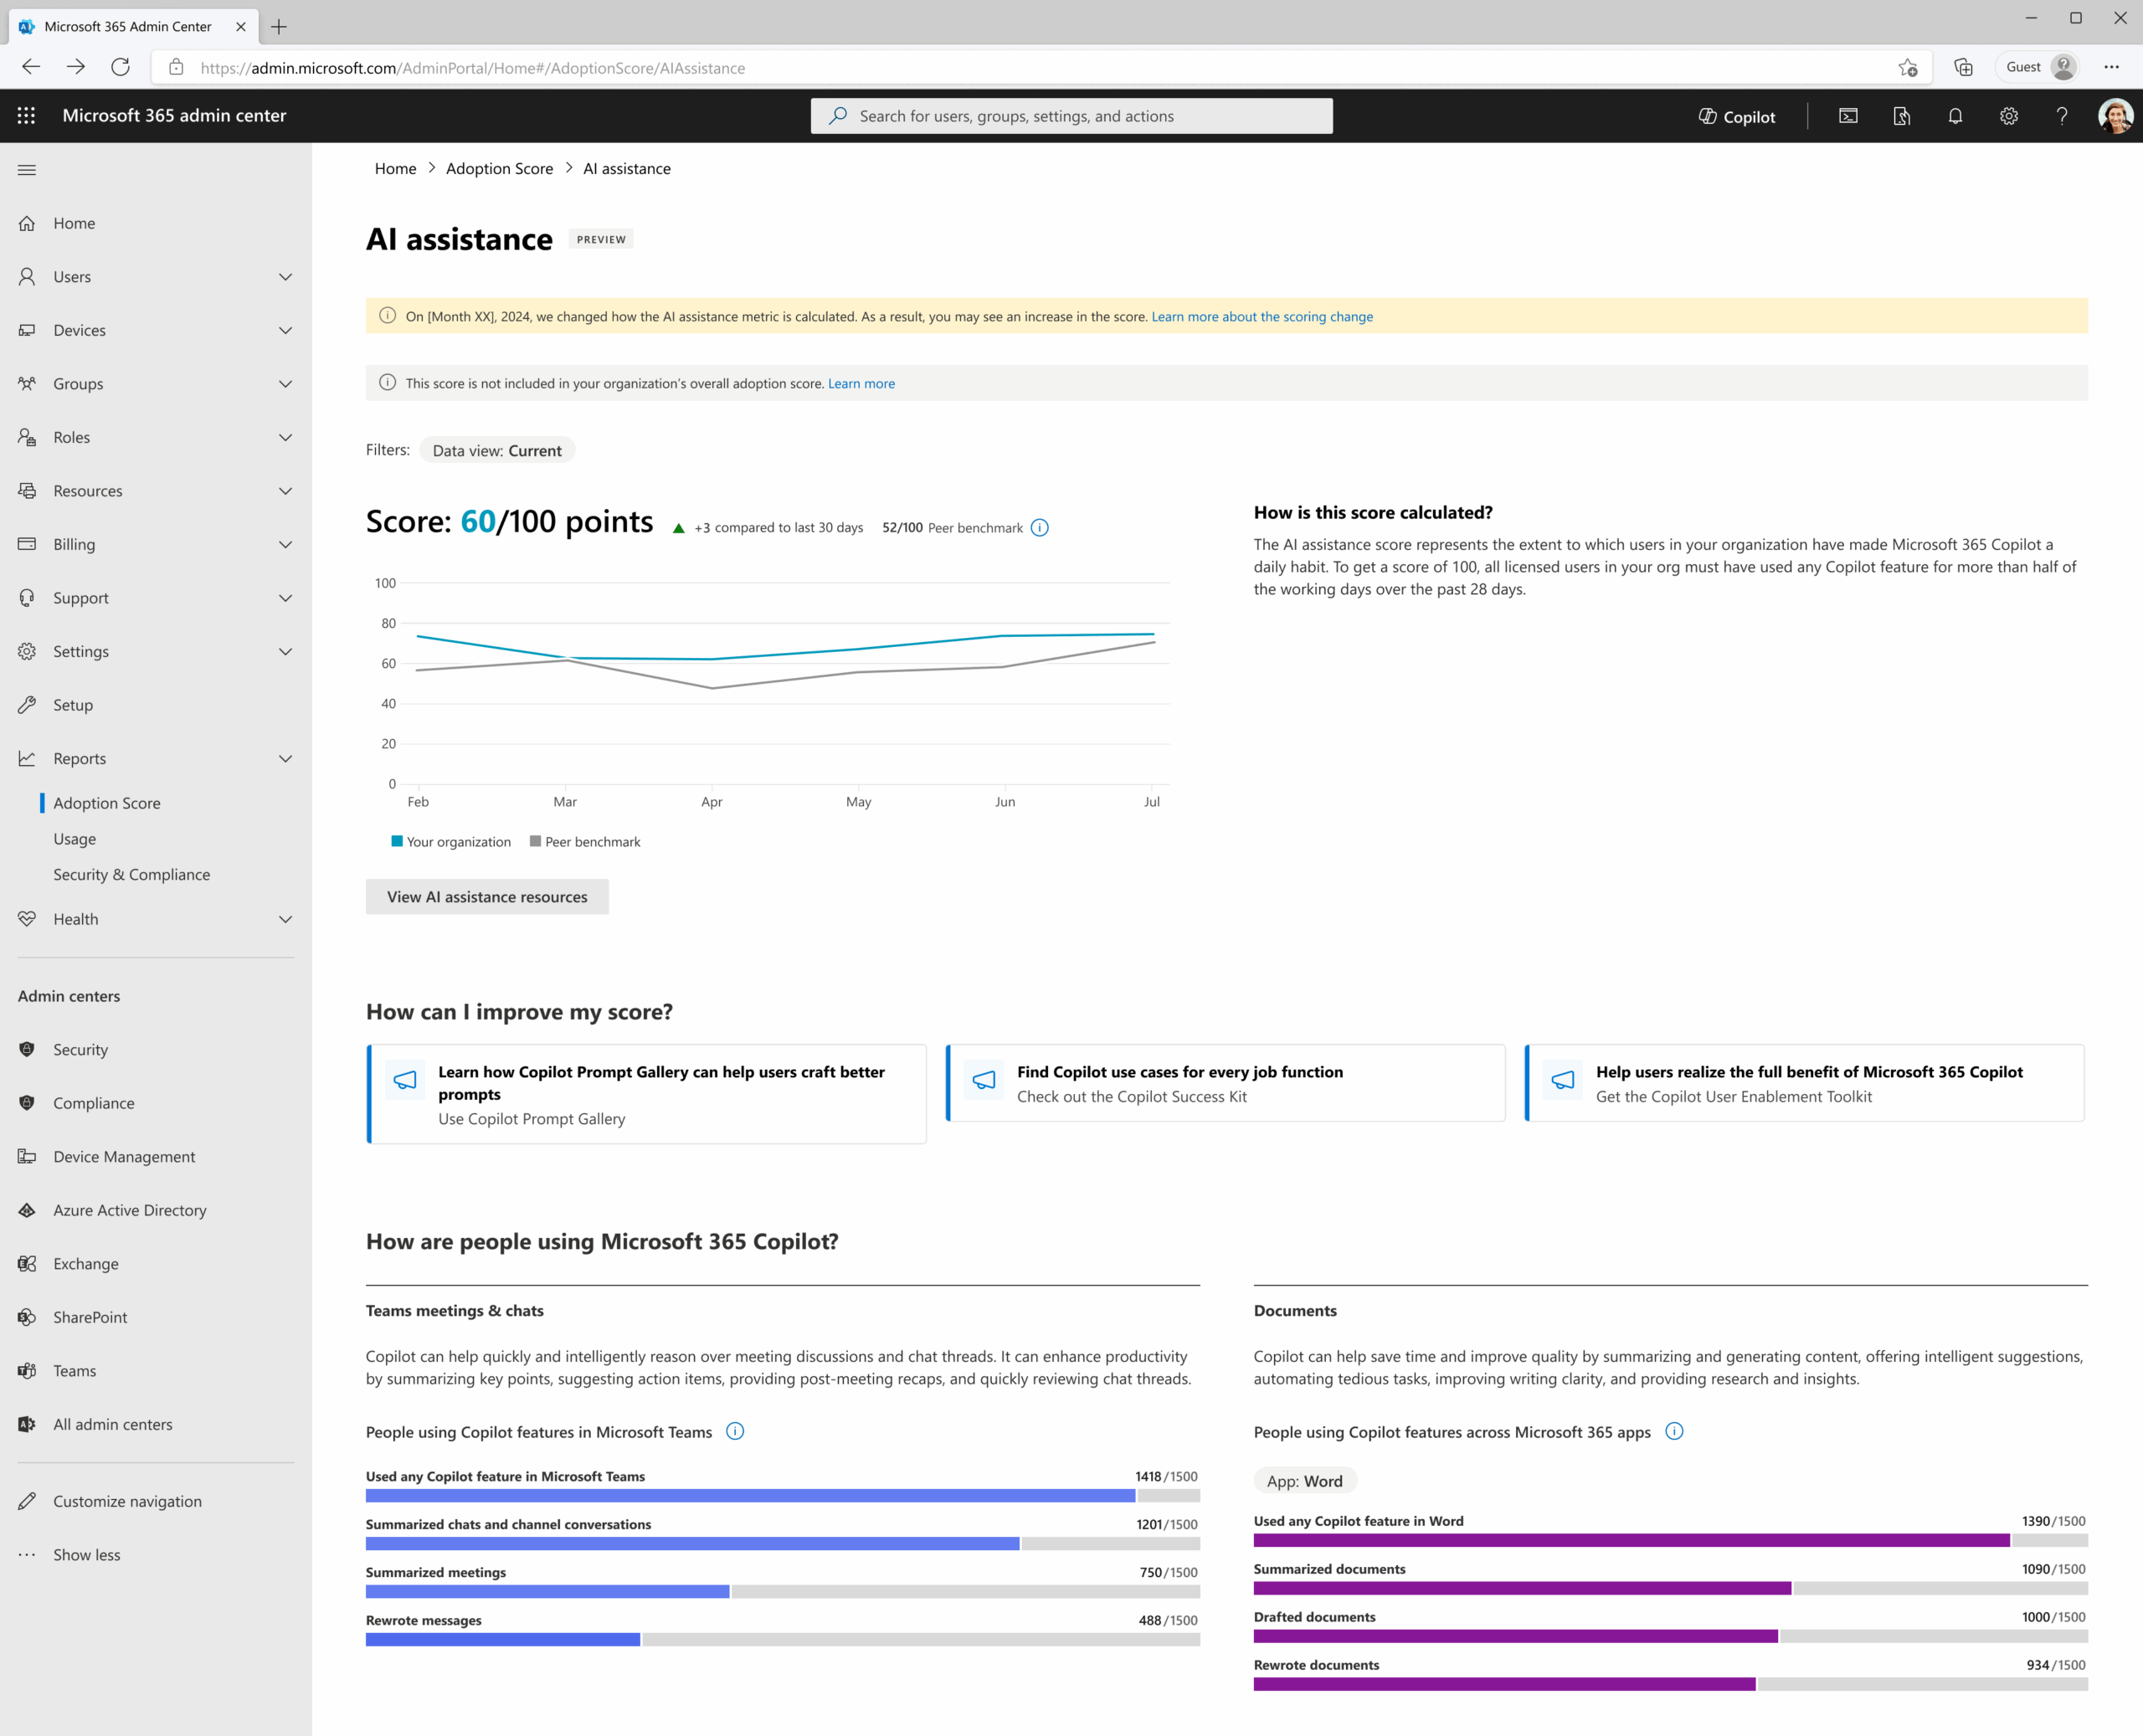Image resolution: width=2143 pixels, height=1736 pixels.
Task: Toggle the Your organization chart legend
Action: [450, 841]
